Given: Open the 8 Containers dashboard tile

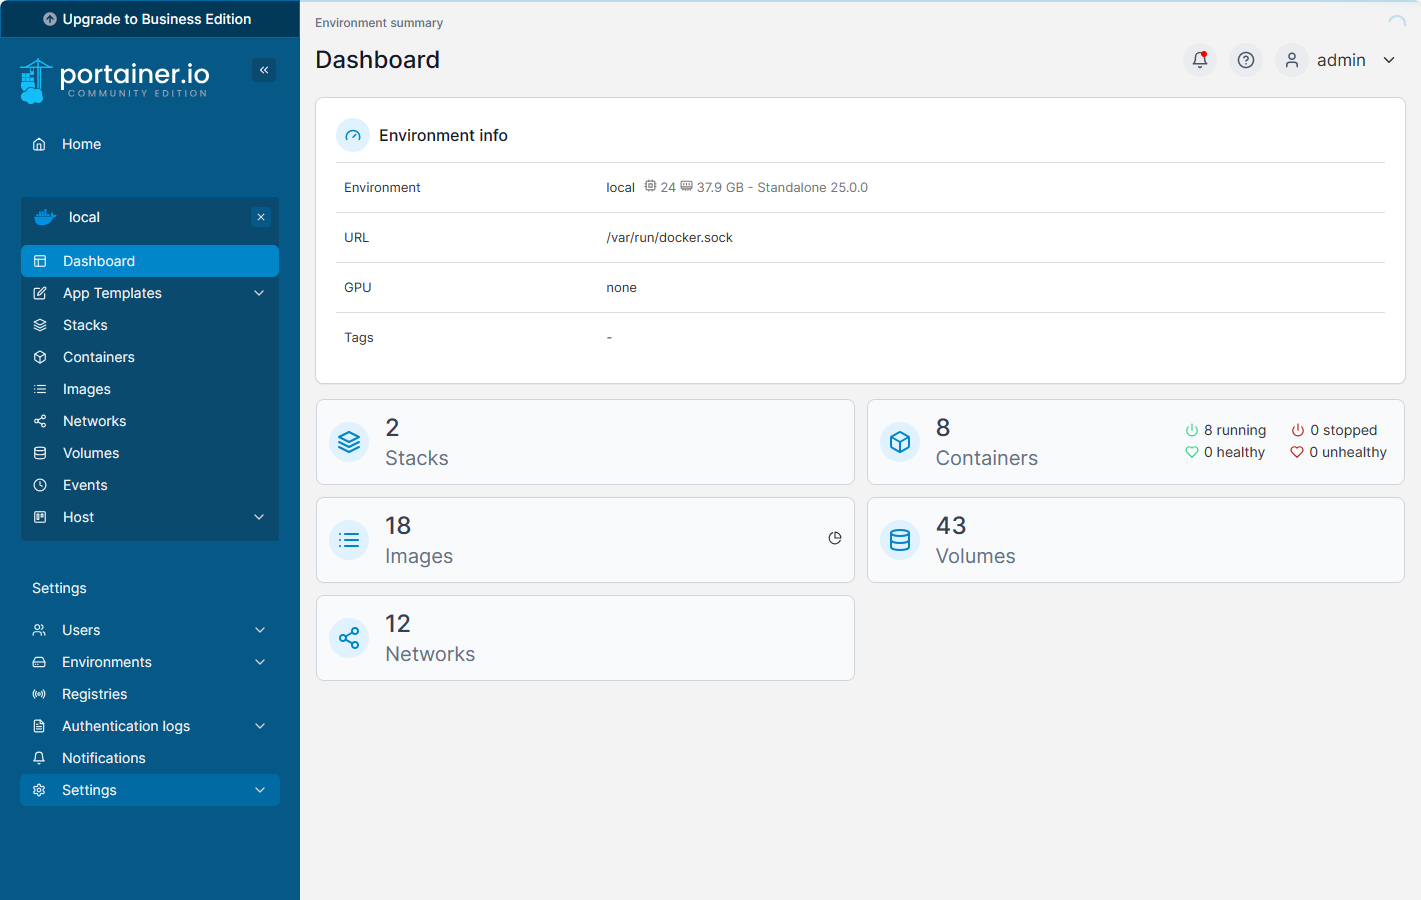Looking at the screenshot, I should tap(1136, 442).
